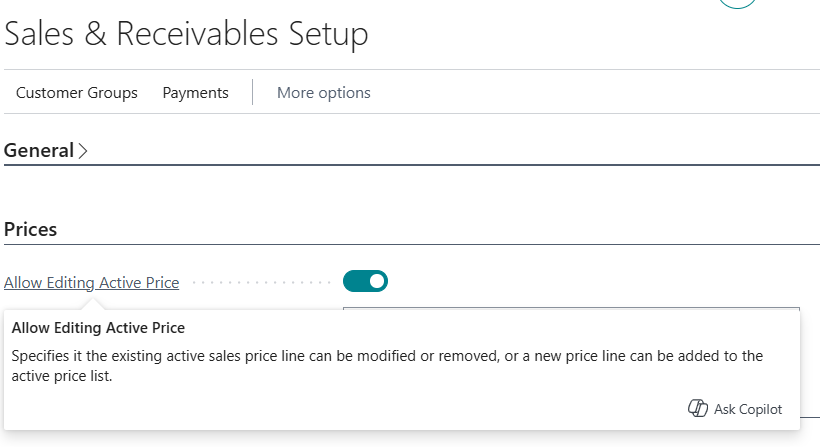This screenshot has width=820, height=447.
Task: Click the Copilot logo icon in tooltip
Action: (x=698, y=408)
